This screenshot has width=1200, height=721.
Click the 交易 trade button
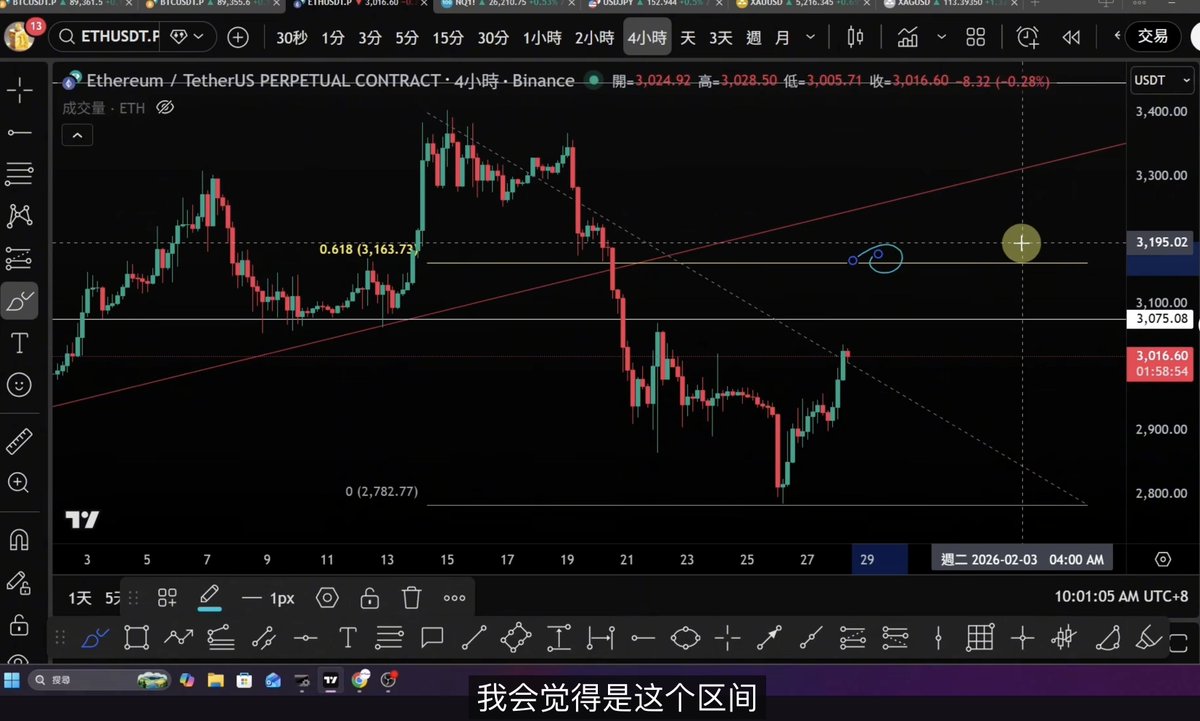pyautogui.click(x=1153, y=37)
